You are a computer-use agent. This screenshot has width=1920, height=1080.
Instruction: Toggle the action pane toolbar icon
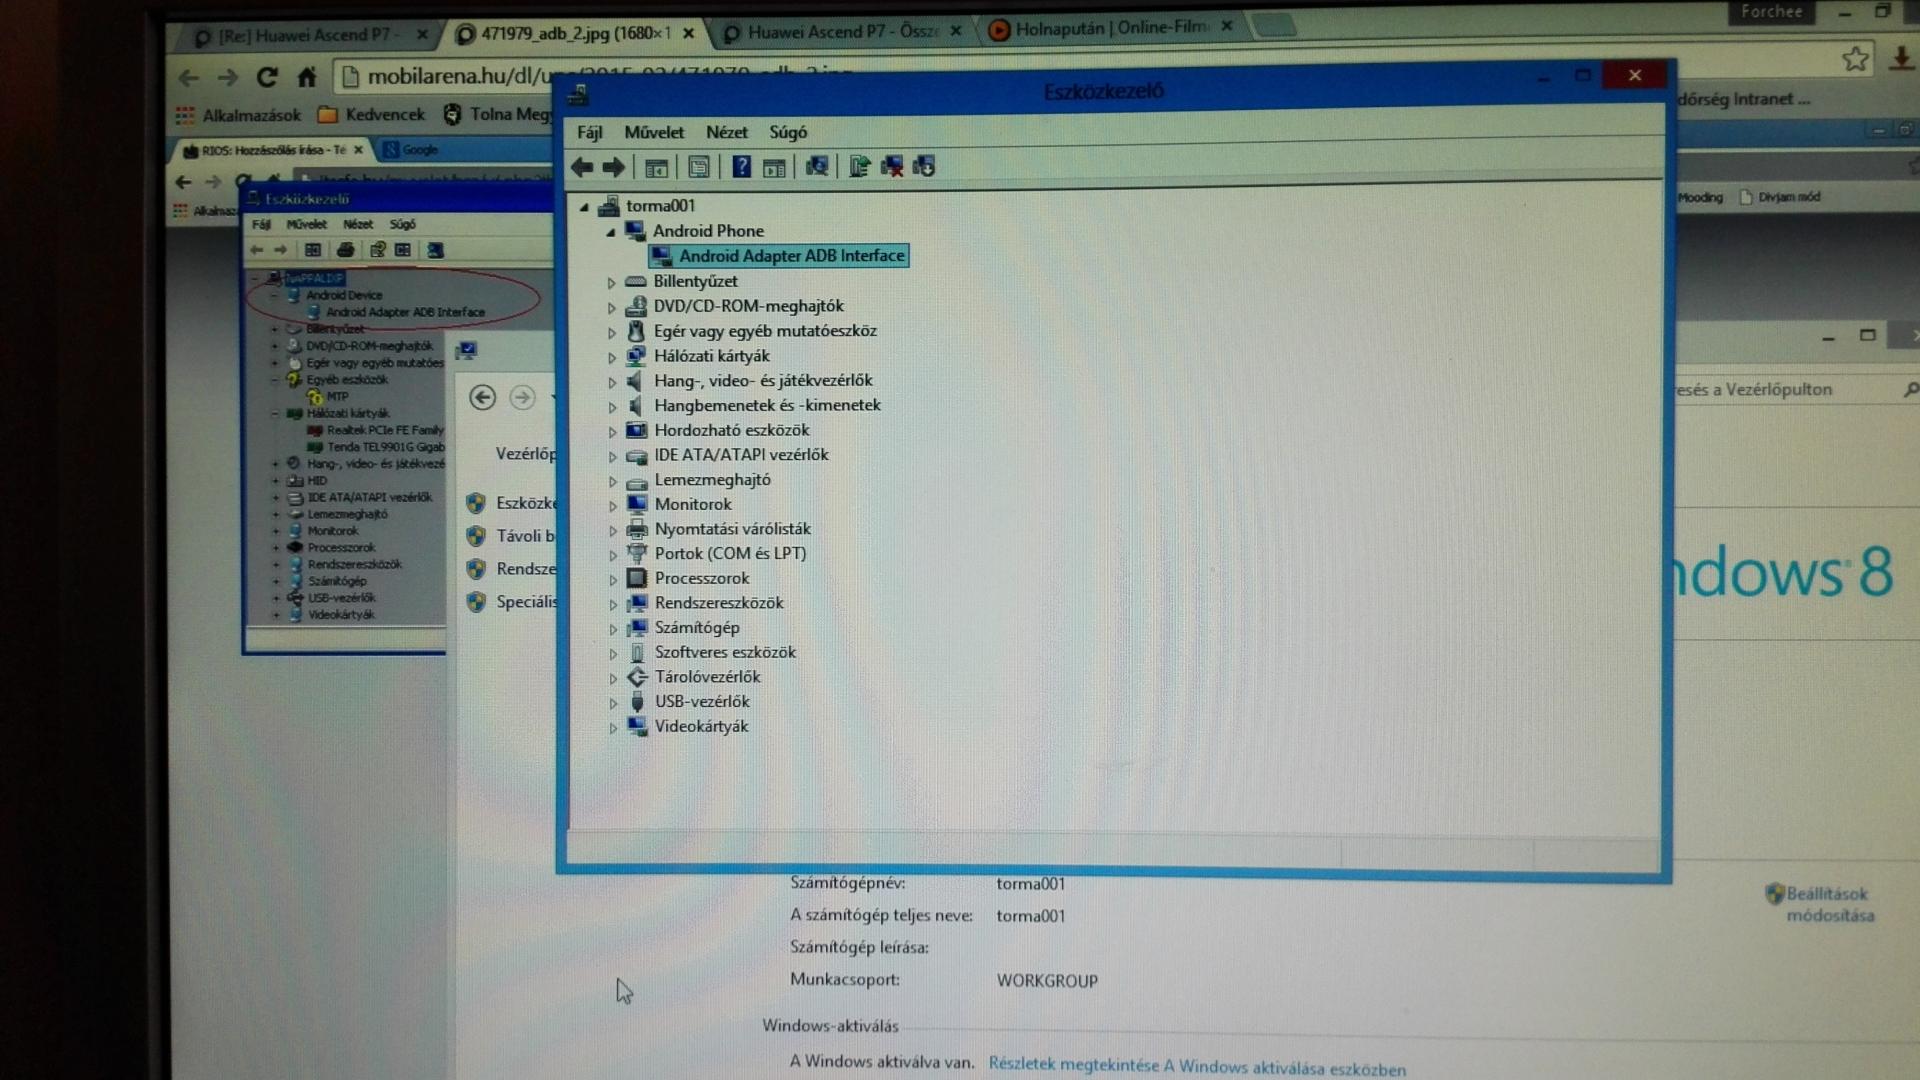coord(774,168)
